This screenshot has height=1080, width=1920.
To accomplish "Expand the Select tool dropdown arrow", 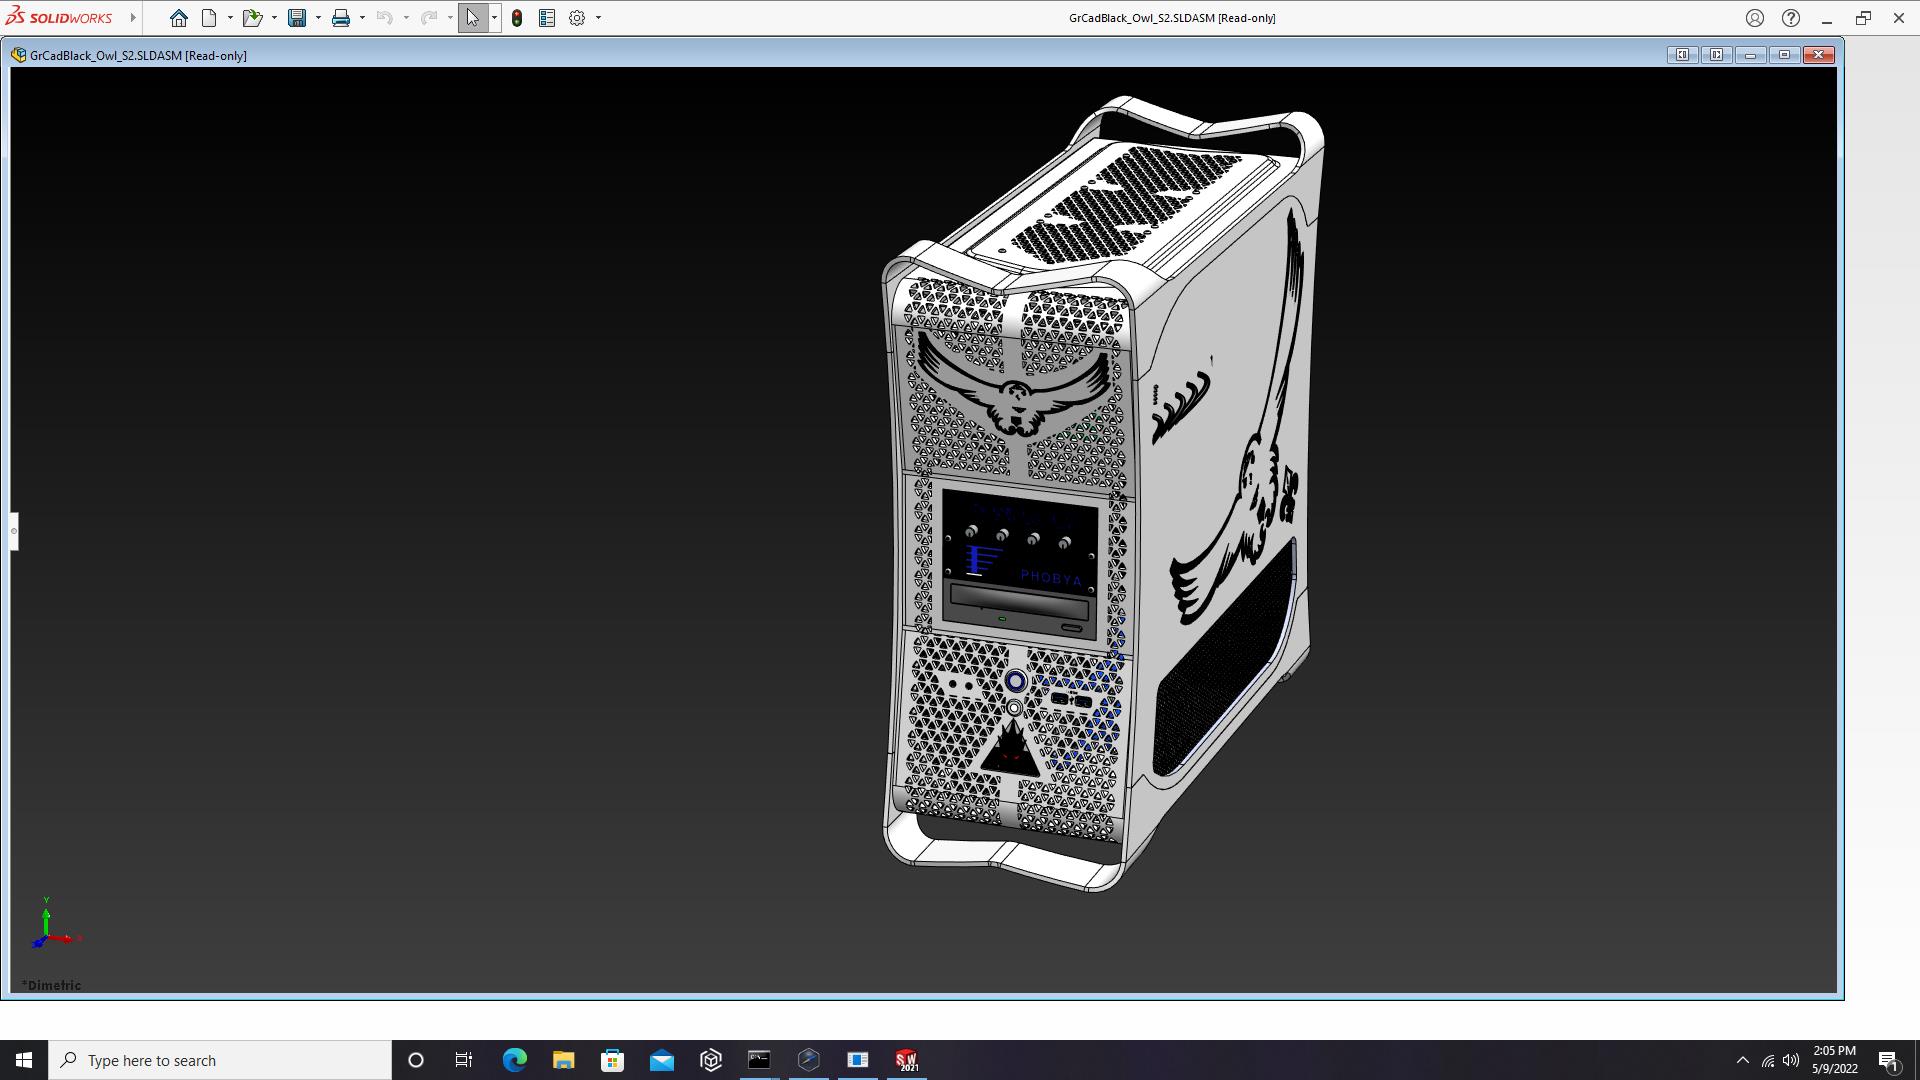I will pyautogui.click(x=494, y=18).
